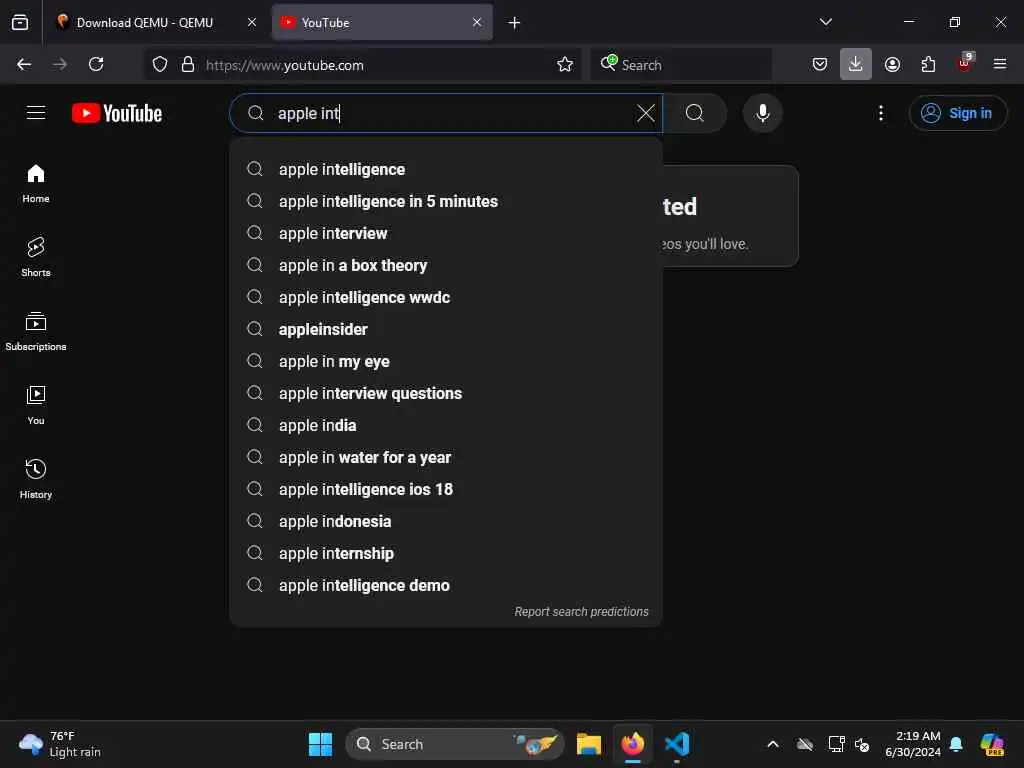Click the browser Search box
The height and width of the screenshot is (768, 1024).
(x=681, y=65)
